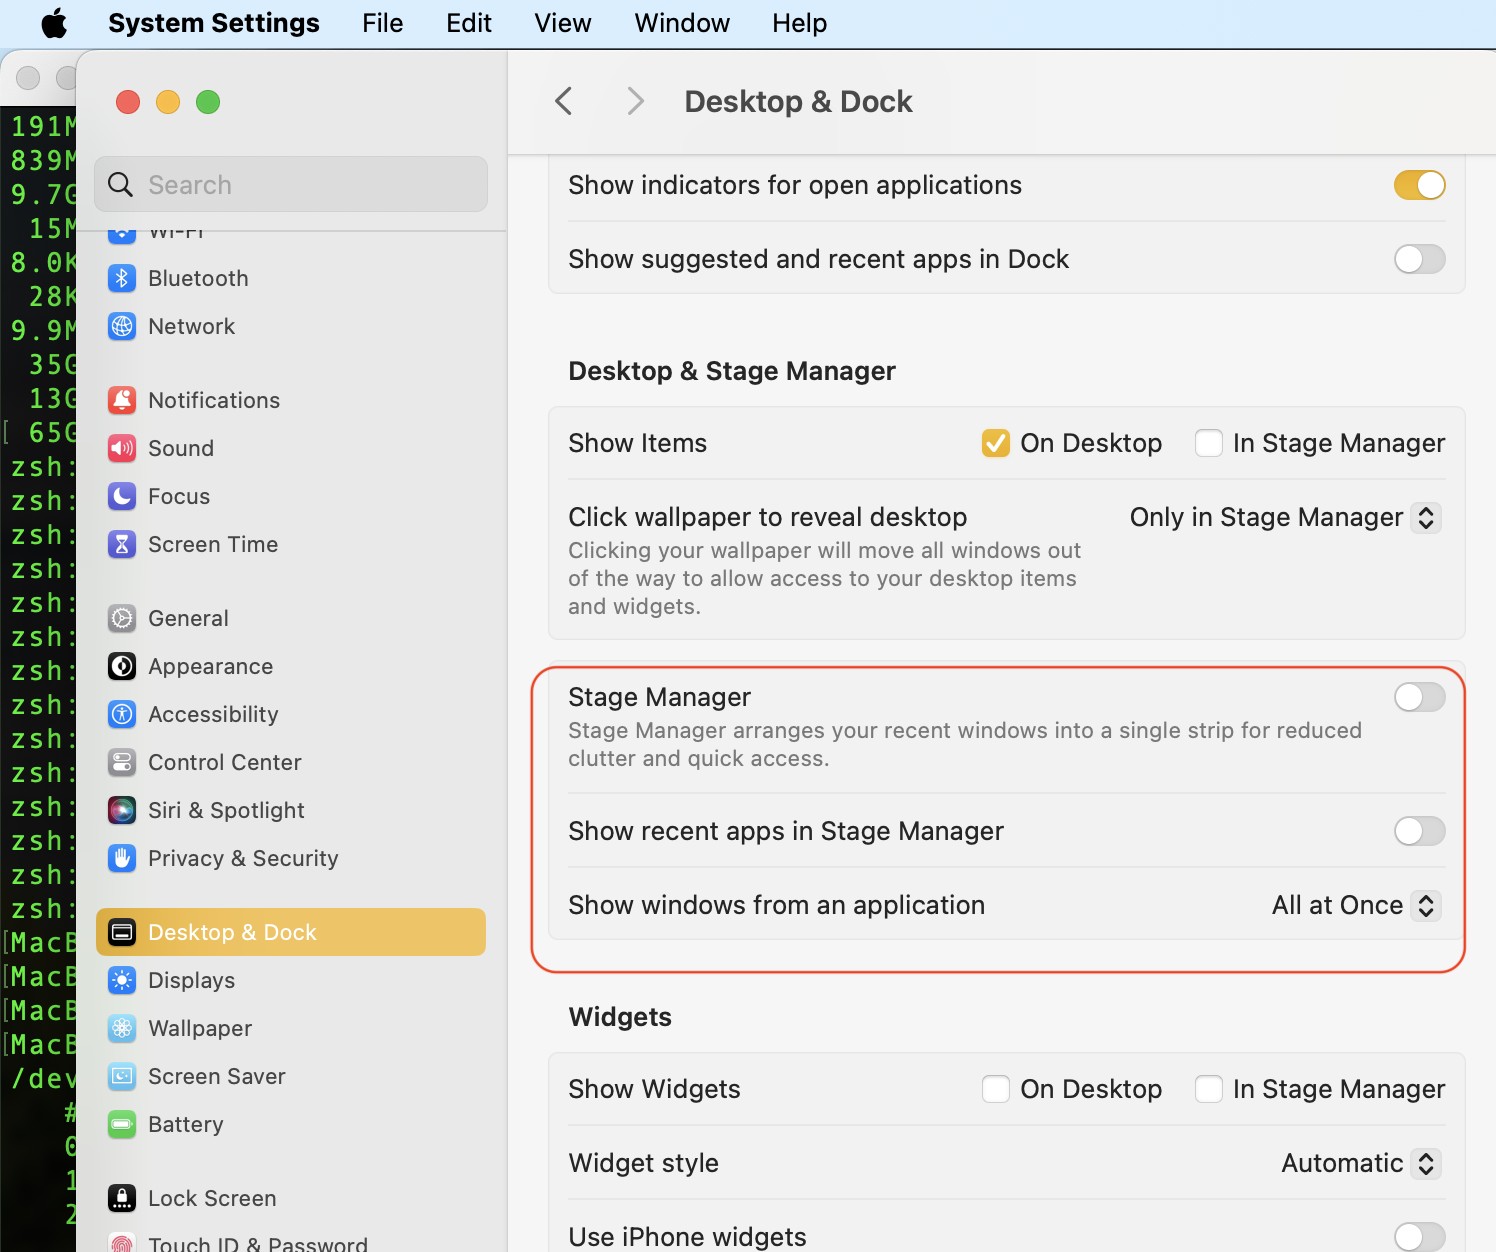1496x1252 pixels.
Task: Select General in the sidebar
Action: 291,618
